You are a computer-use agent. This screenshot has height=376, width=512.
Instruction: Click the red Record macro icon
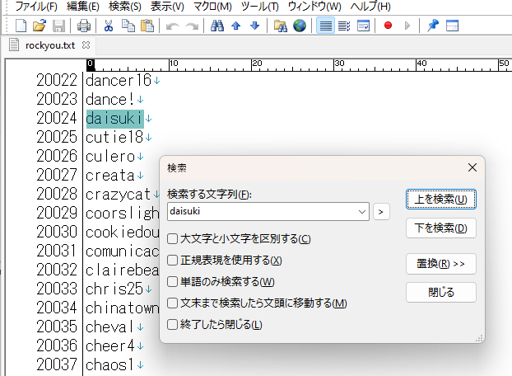click(388, 25)
